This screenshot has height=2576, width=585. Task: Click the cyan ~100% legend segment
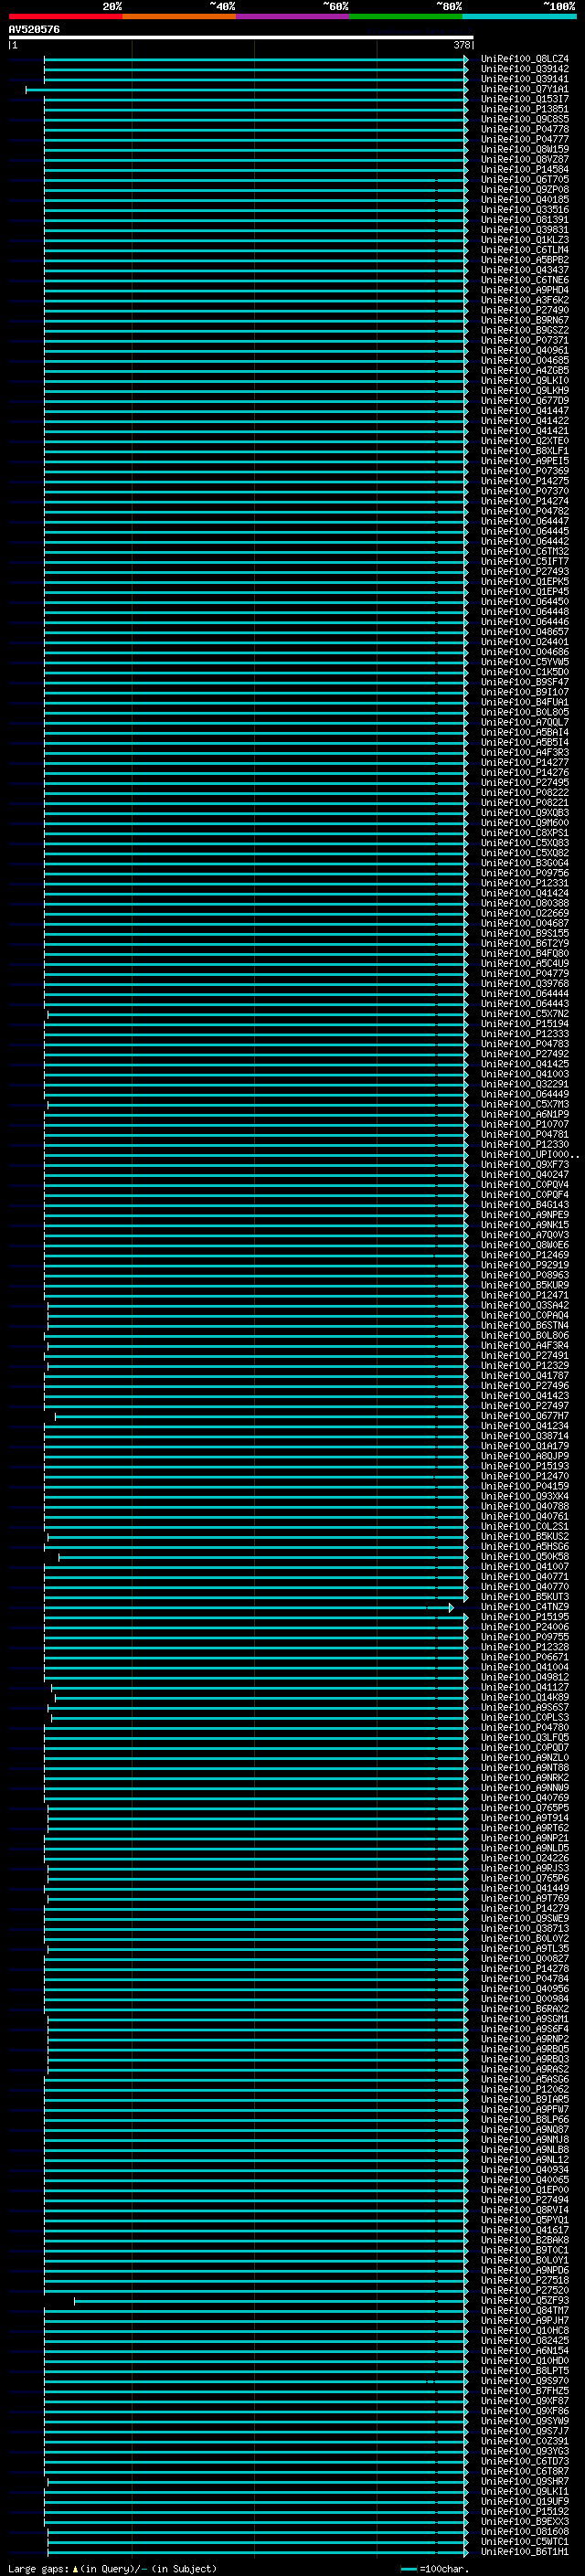(519, 16)
